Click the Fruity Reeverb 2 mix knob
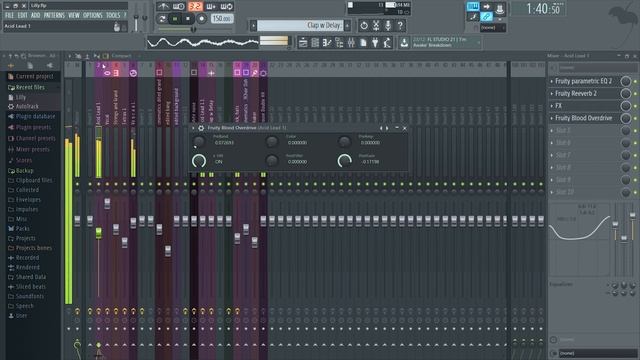The width and height of the screenshot is (640, 360). tap(625, 94)
